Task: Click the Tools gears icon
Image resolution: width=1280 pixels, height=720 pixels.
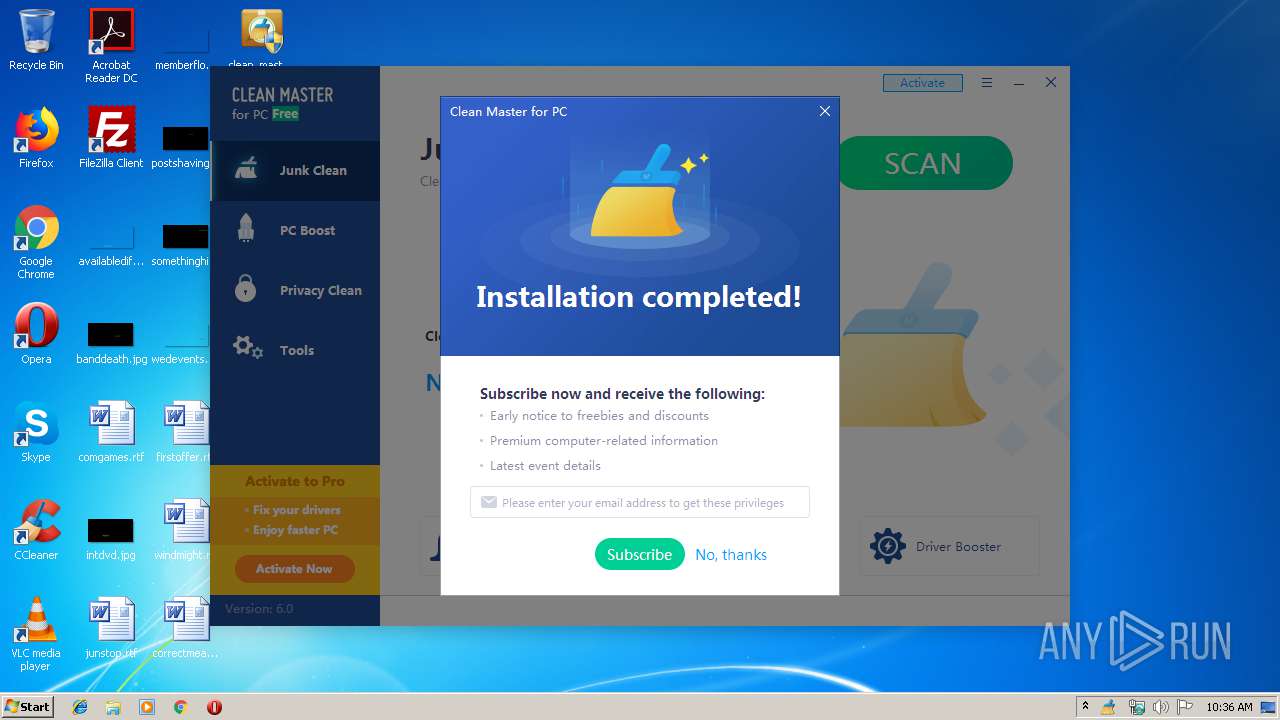Action: pyautogui.click(x=247, y=348)
